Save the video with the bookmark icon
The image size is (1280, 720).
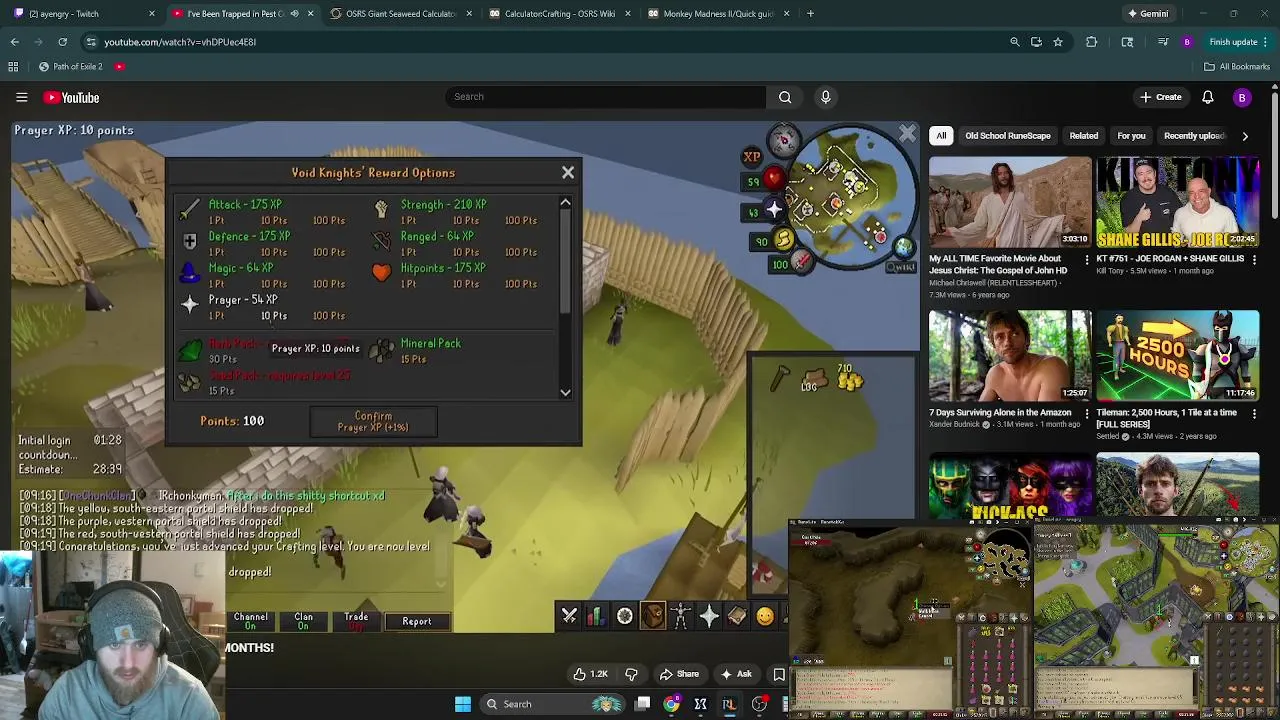(779, 674)
